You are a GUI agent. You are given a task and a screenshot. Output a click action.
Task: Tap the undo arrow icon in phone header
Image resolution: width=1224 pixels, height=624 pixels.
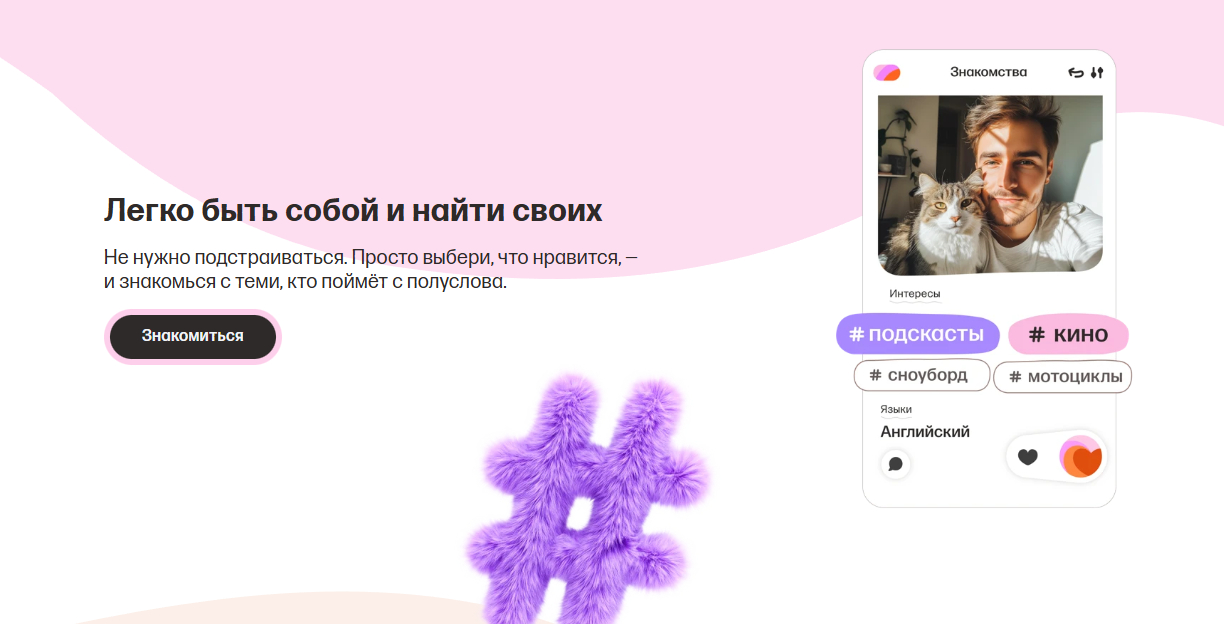coord(1076,72)
